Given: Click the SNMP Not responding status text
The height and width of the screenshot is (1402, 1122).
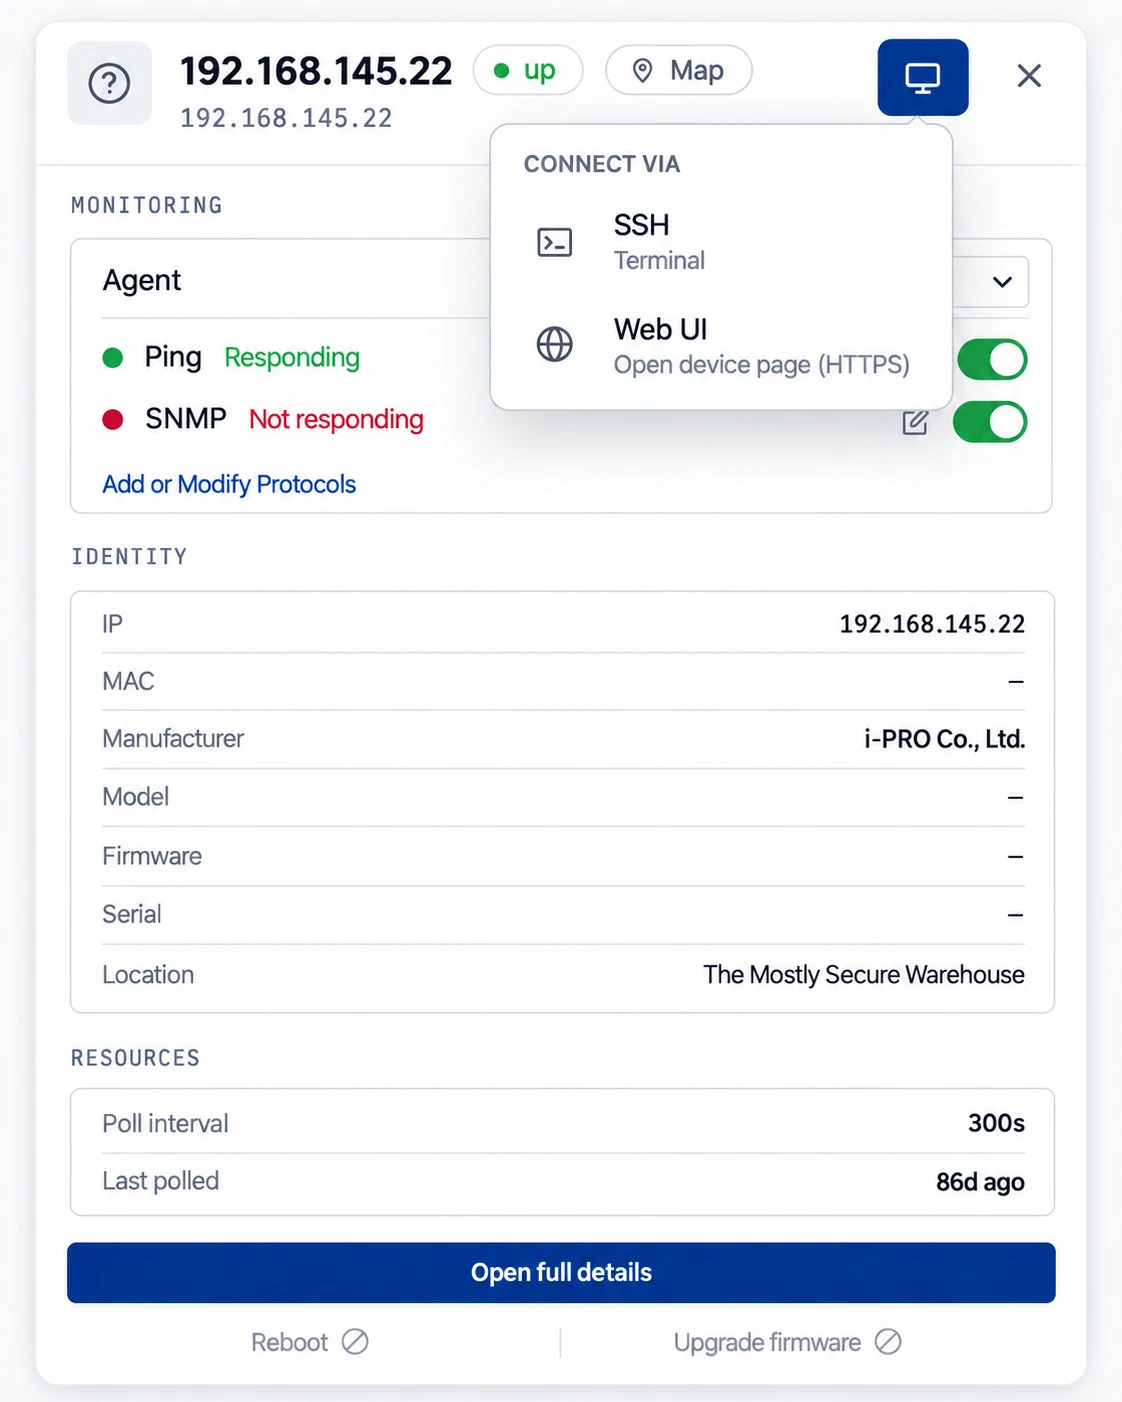Looking at the screenshot, I should pos(336,419).
